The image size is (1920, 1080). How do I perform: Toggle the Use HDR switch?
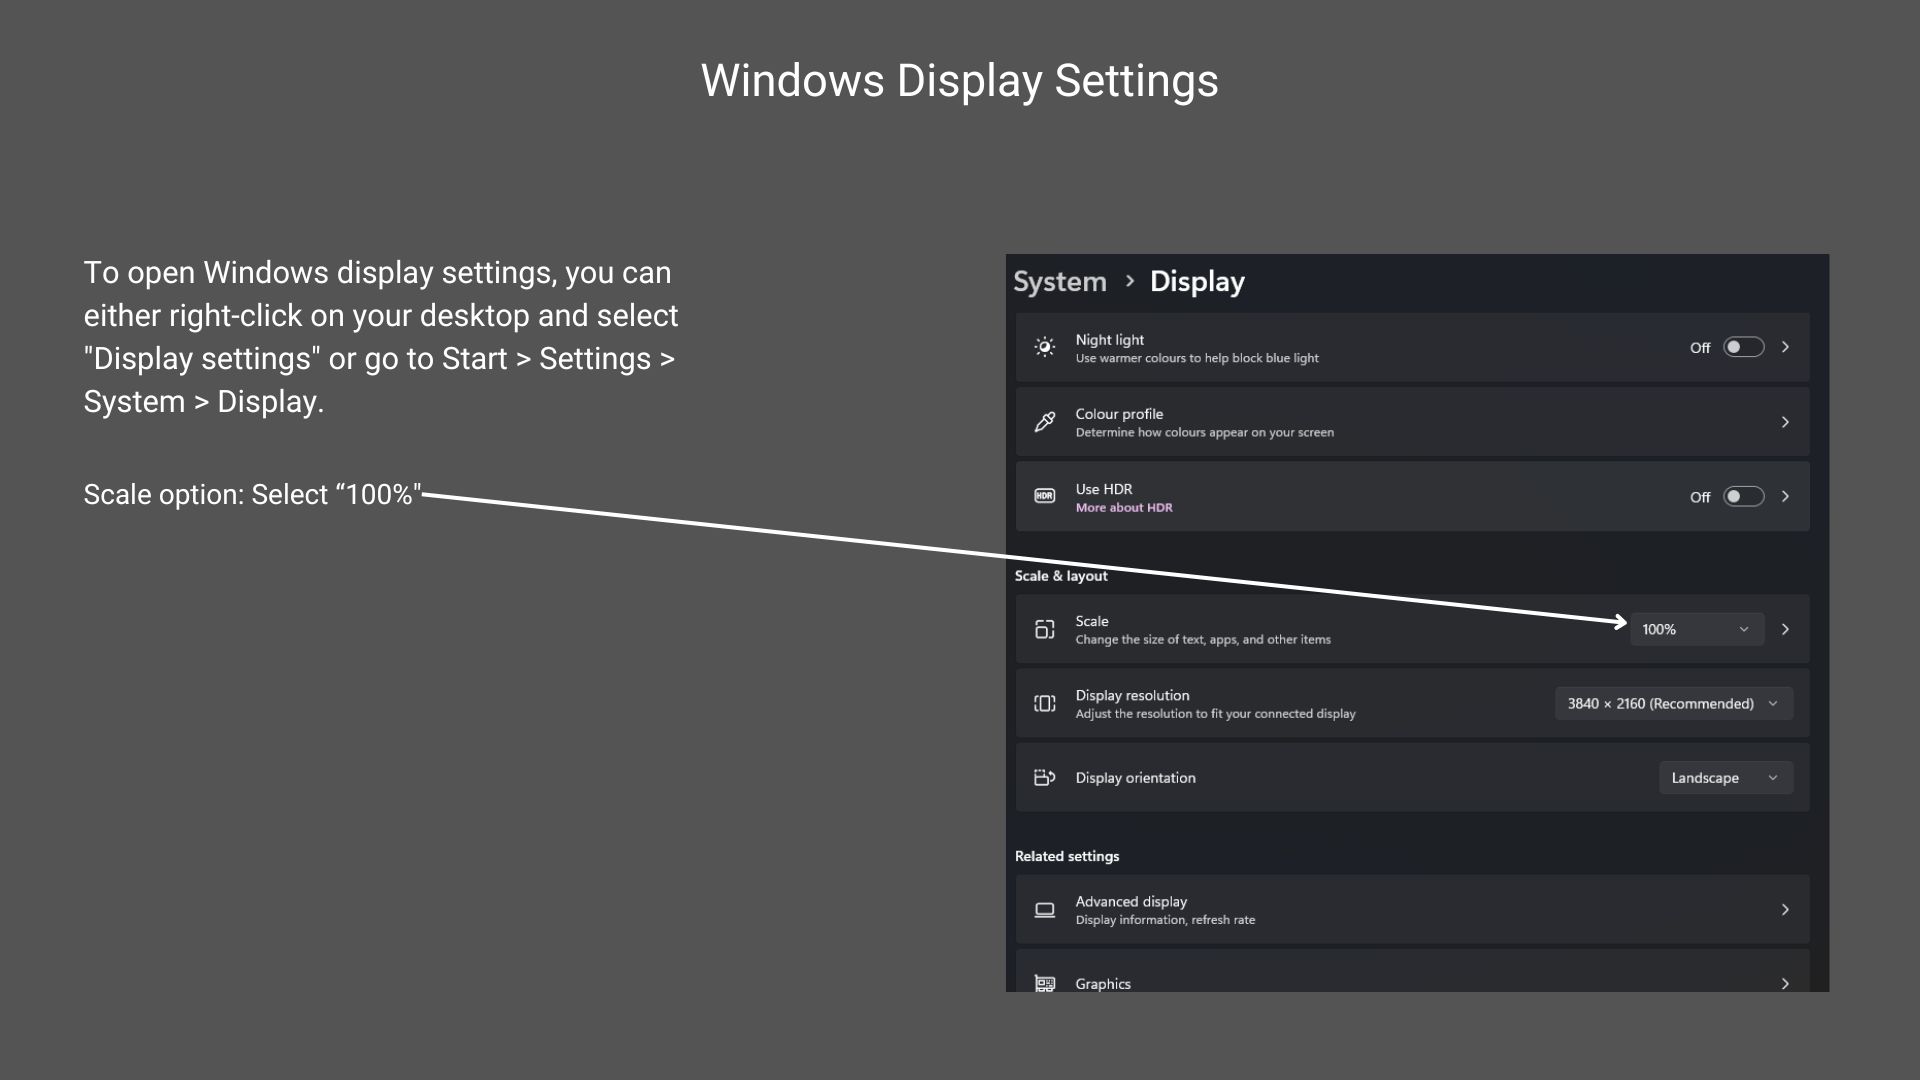[x=1743, y=496]
